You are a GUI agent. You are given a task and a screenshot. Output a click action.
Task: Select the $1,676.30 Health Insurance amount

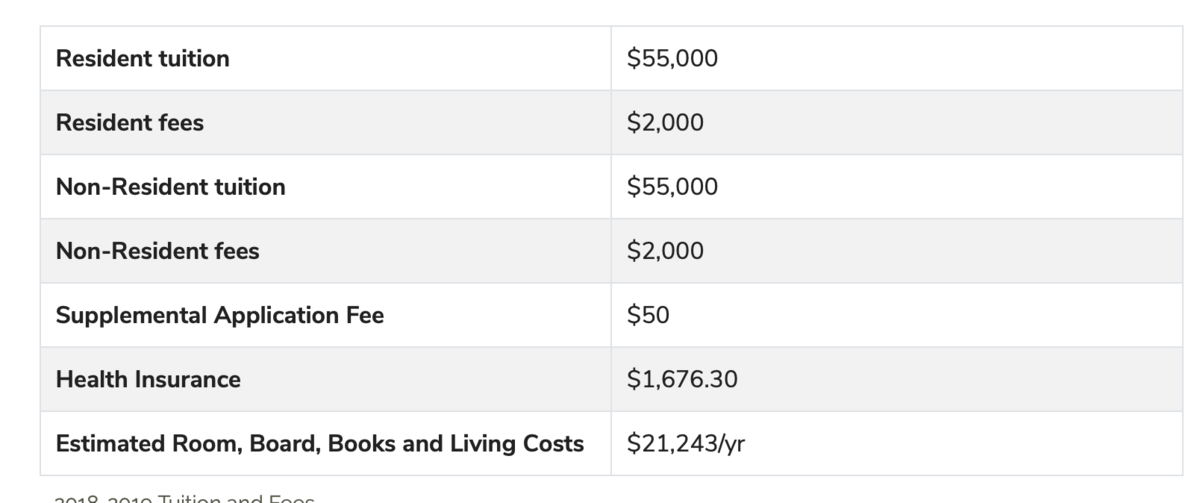(682, 379)
